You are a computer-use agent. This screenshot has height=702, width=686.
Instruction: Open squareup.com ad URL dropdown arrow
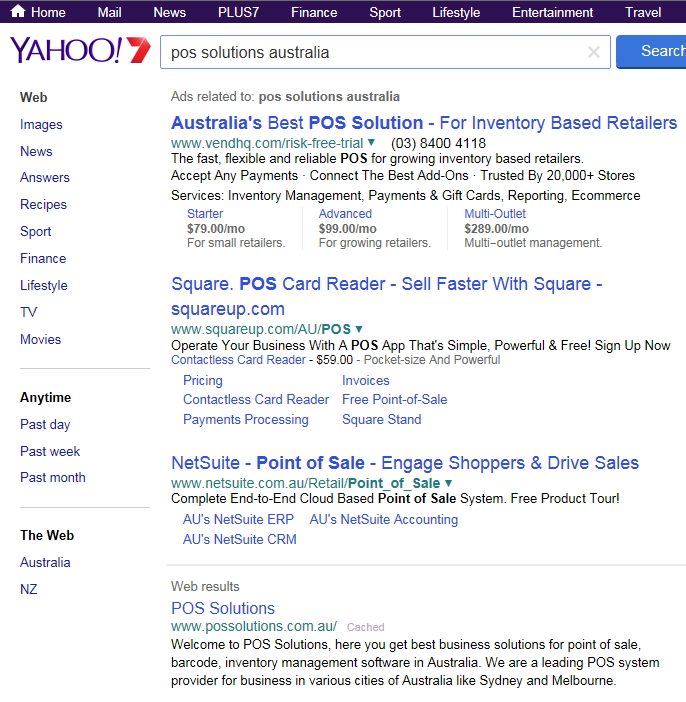(x=359, y=329)
